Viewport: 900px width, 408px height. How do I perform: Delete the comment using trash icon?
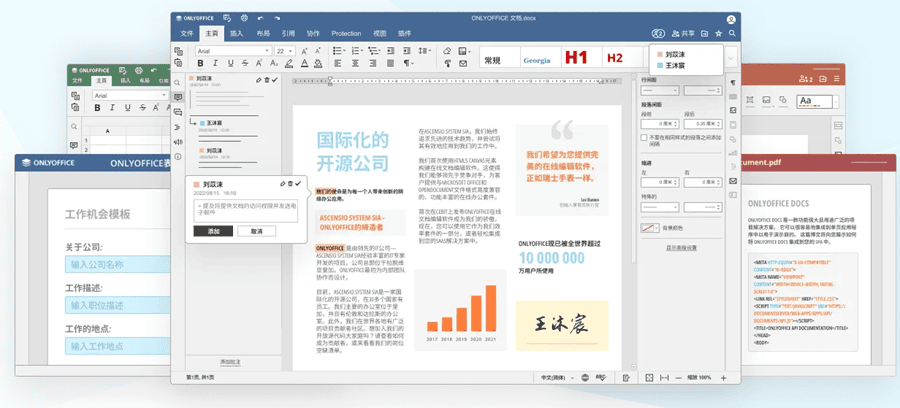[290, 184]
